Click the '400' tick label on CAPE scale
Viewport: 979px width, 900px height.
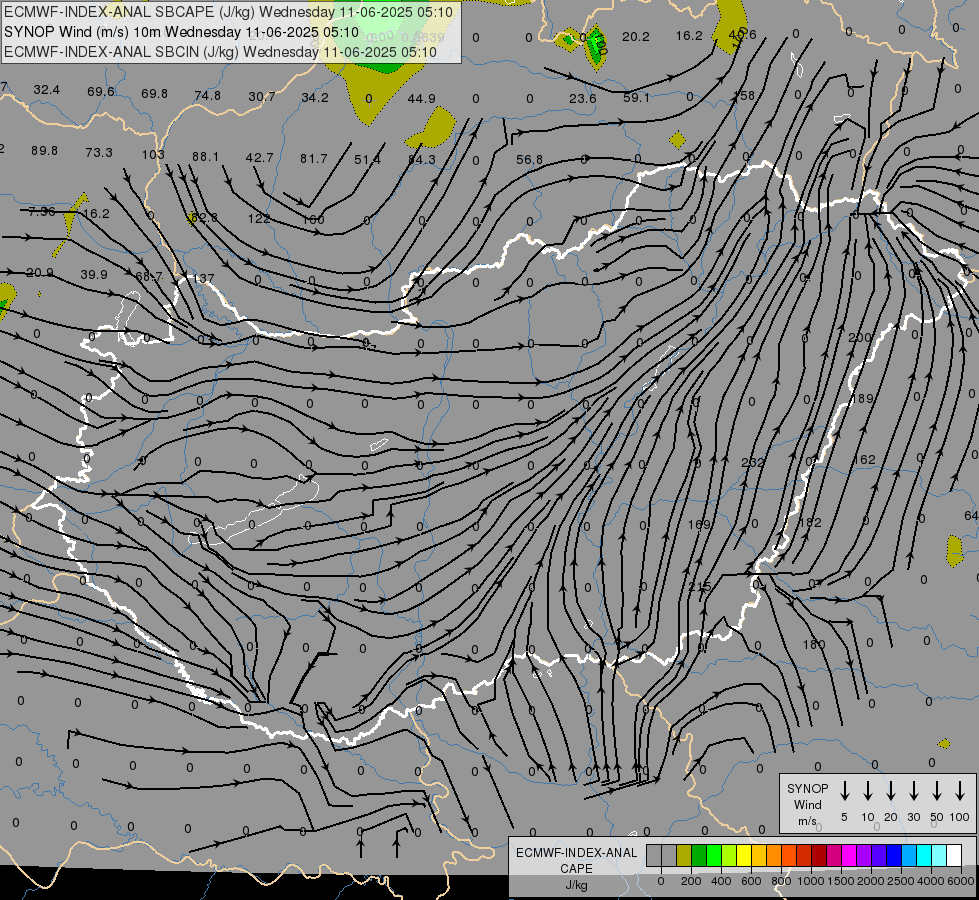[721, 881]
